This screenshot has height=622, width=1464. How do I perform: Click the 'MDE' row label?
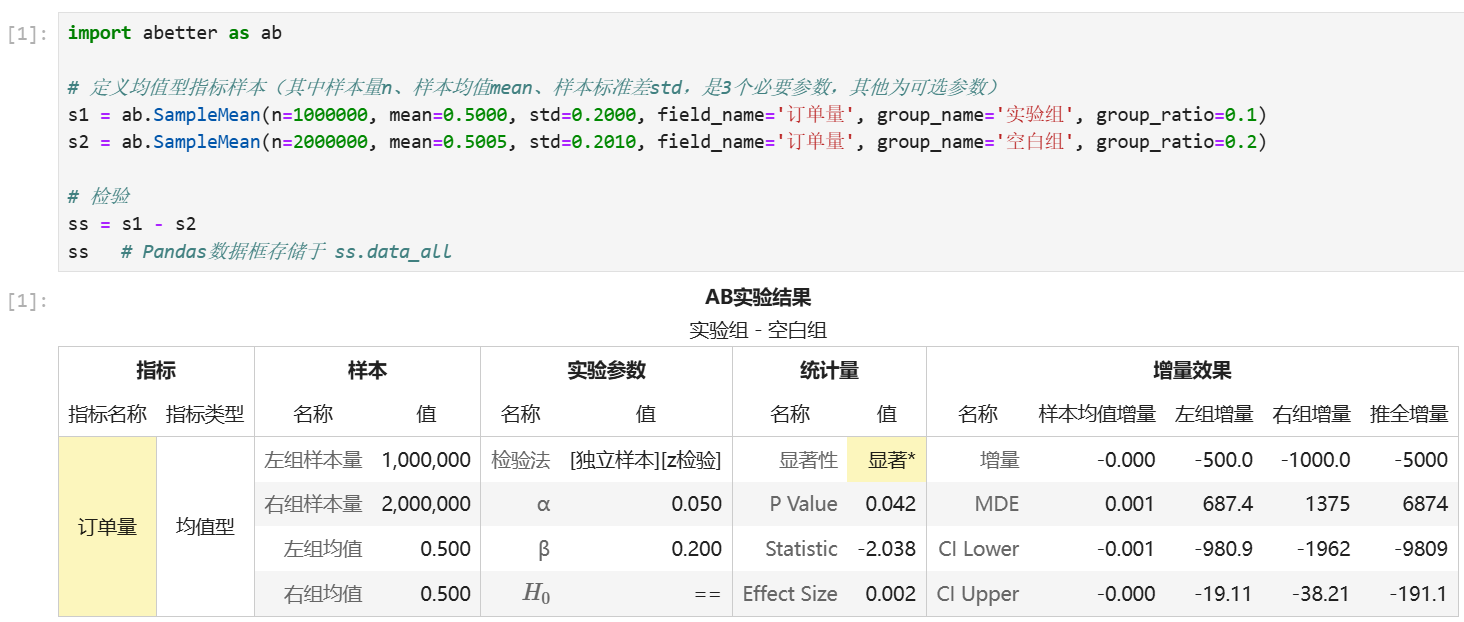[x=997, y=504]
